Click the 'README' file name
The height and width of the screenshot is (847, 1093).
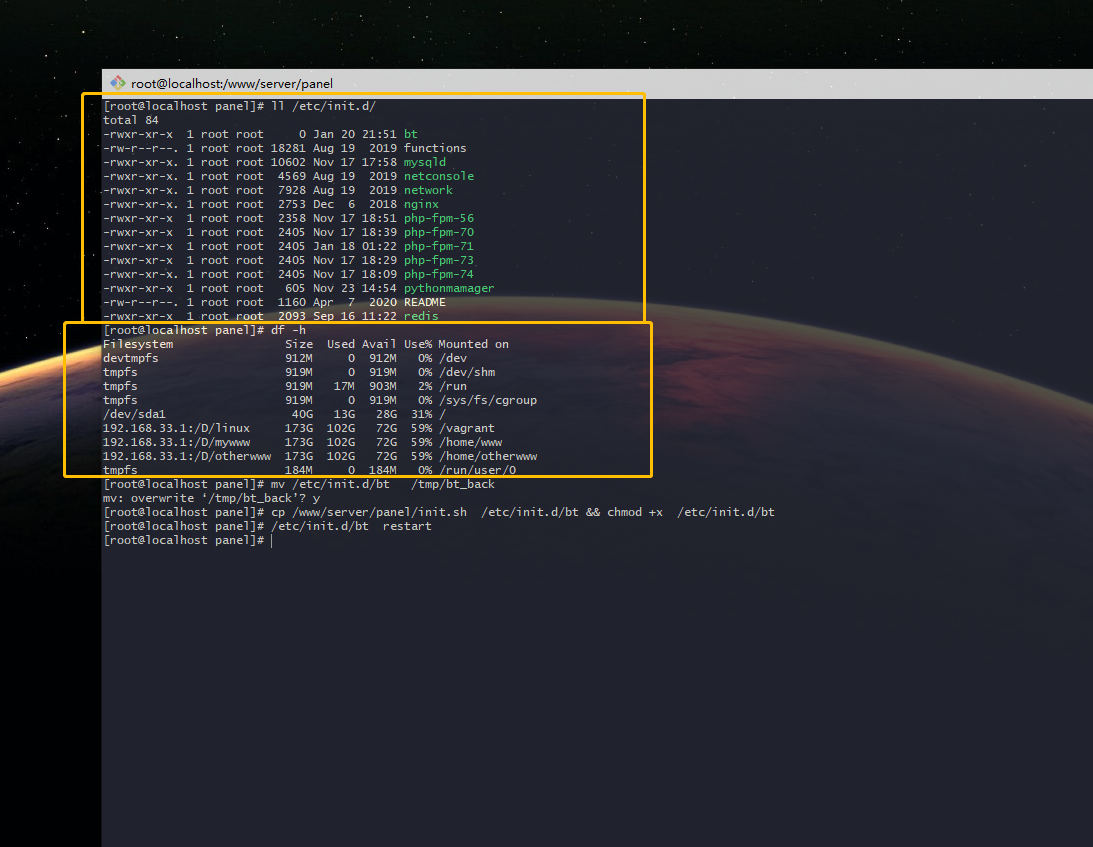click(425, 302)
